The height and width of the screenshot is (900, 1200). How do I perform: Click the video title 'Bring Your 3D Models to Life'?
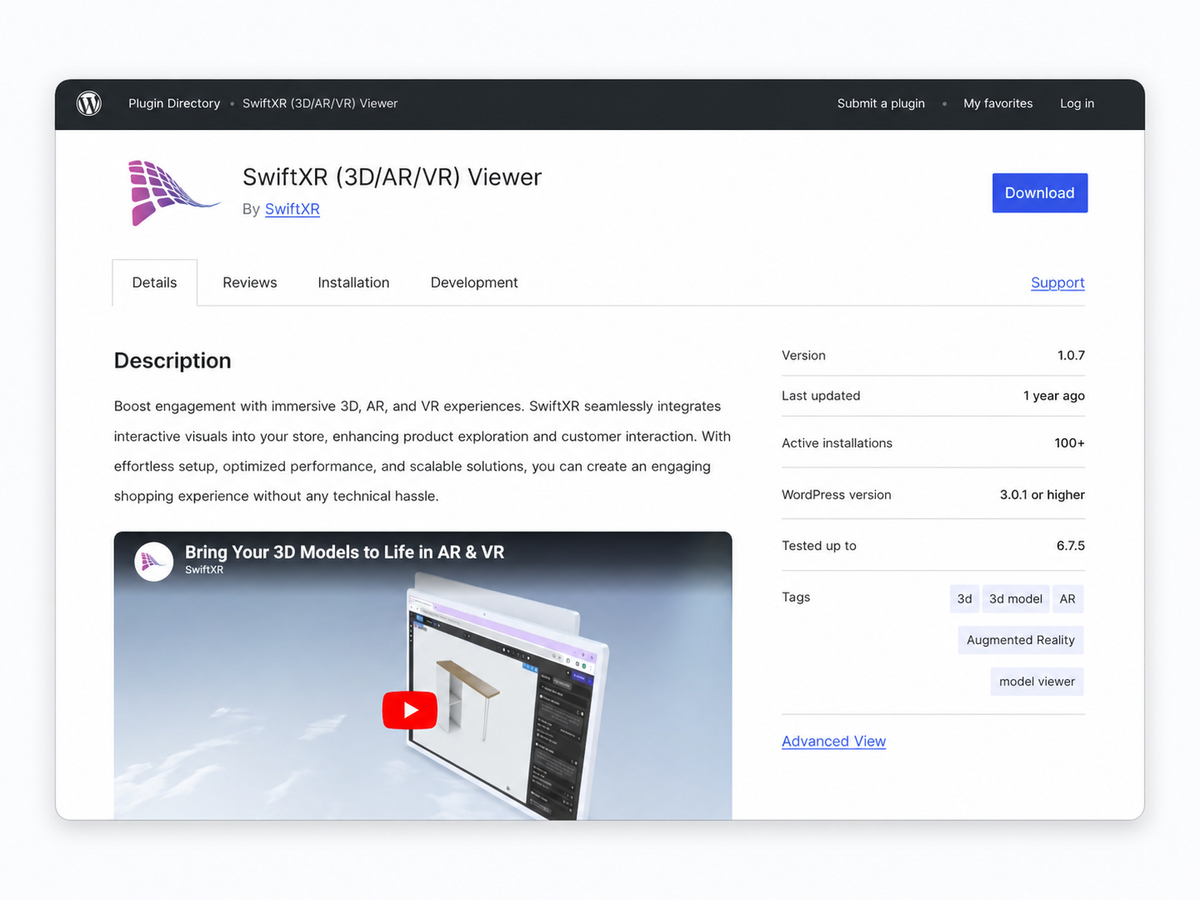point(344,552)
